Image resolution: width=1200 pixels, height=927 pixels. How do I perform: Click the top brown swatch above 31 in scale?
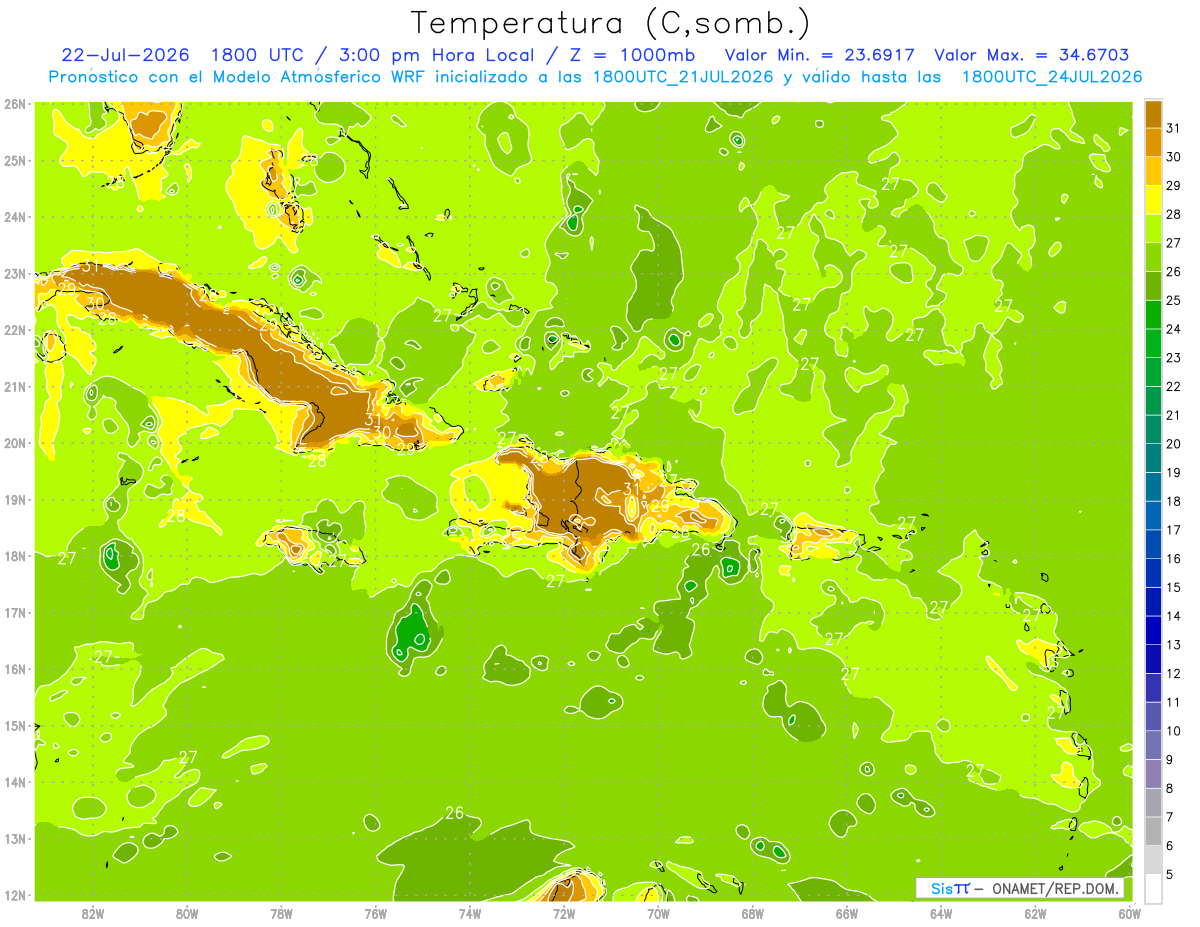click(1153, 114)
